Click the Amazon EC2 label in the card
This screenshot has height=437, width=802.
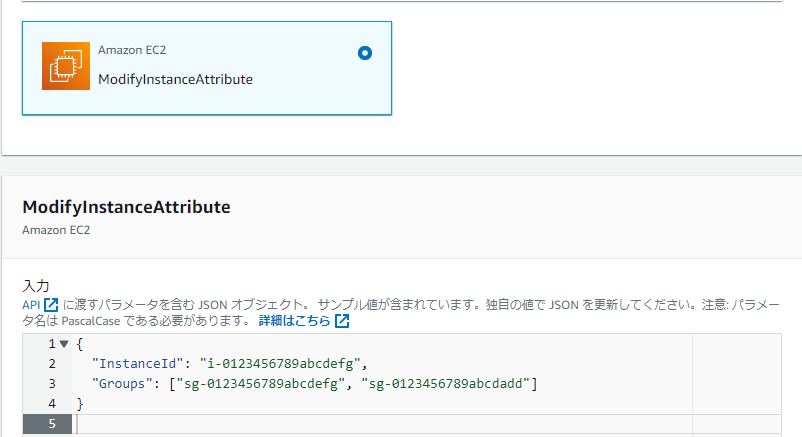pyautogui.click(x=132, y=50)
